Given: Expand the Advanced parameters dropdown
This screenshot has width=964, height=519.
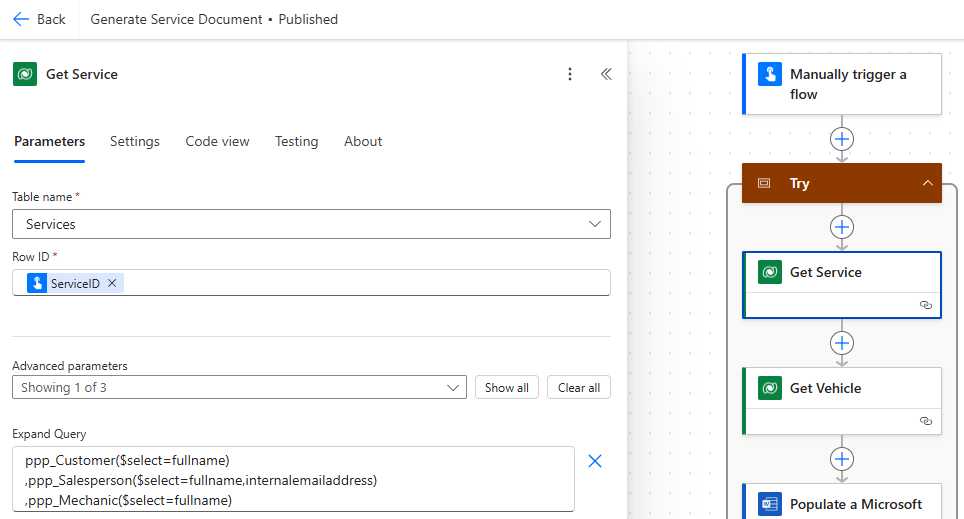Looking at the screenshot, I should tap(239, 387).
